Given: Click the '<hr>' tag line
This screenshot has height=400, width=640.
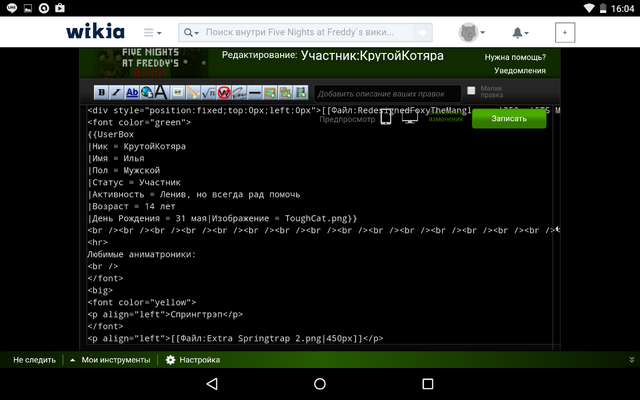Looking at the screenshot, I should [98, 242].
